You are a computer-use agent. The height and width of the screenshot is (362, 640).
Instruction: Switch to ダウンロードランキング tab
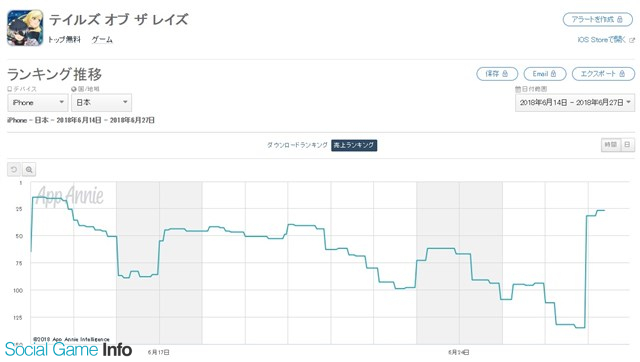pyautogui.click(x=297, y=145)
